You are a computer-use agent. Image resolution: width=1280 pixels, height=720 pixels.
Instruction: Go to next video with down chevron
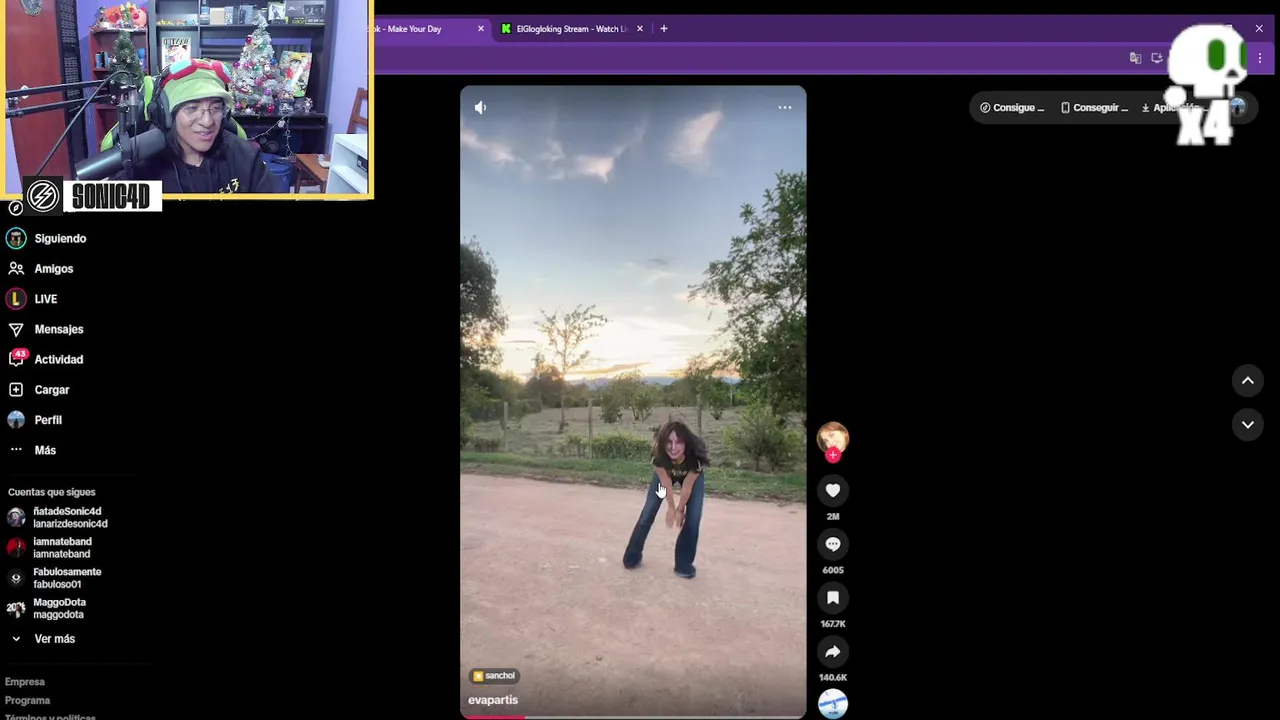[x=1248, y=424]
